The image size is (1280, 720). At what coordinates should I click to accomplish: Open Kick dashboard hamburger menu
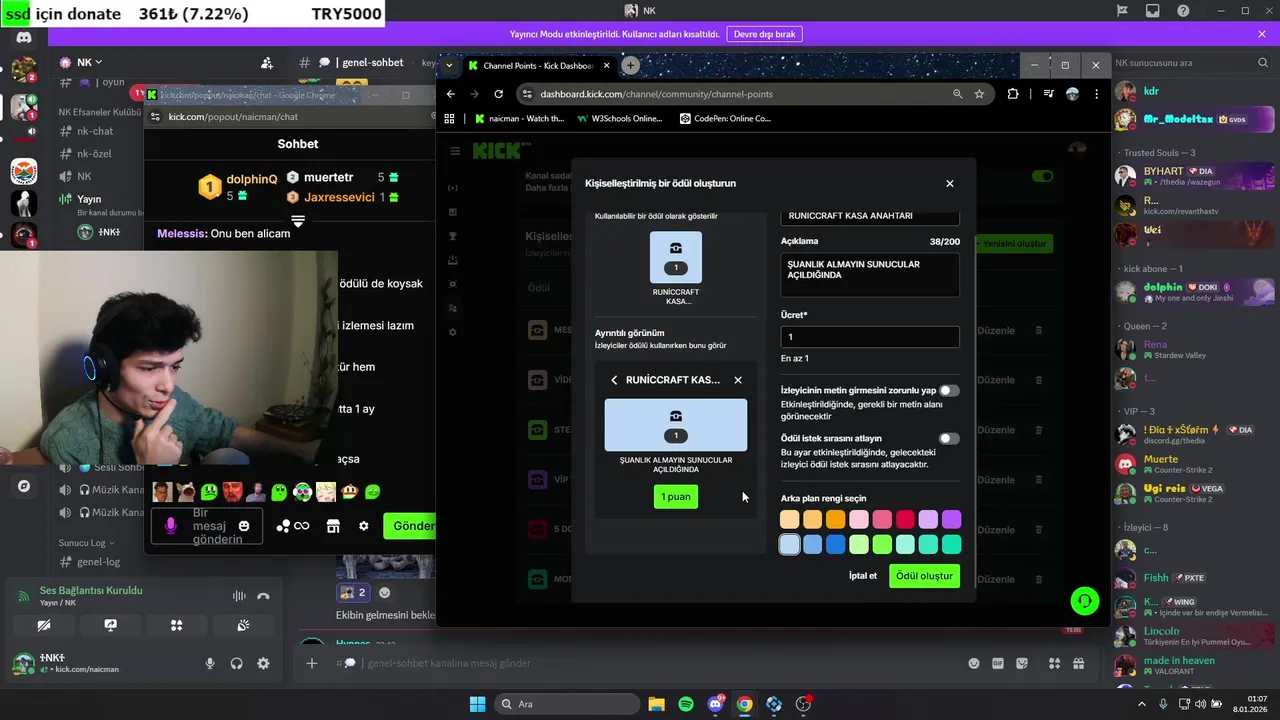tap(455, 151)
